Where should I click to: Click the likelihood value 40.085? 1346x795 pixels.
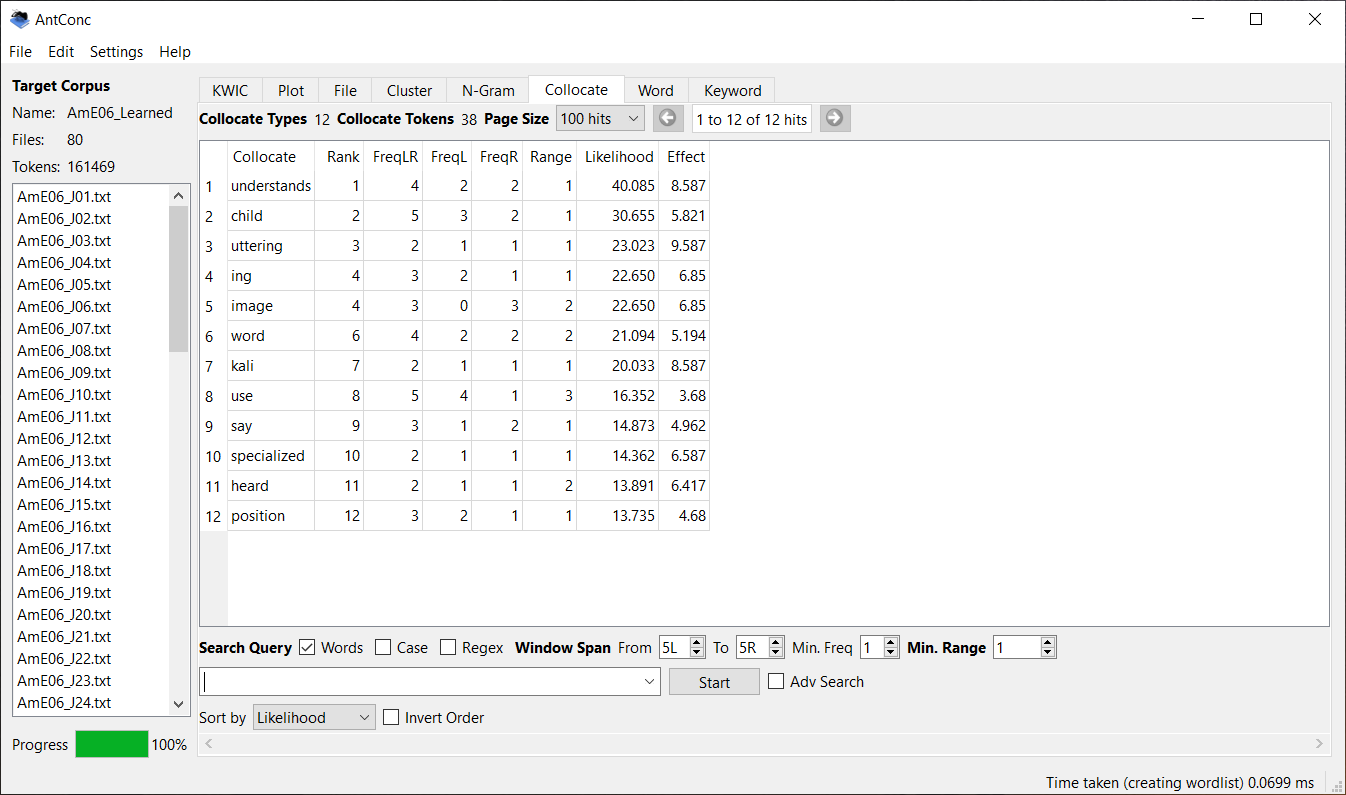click(633, 186)
